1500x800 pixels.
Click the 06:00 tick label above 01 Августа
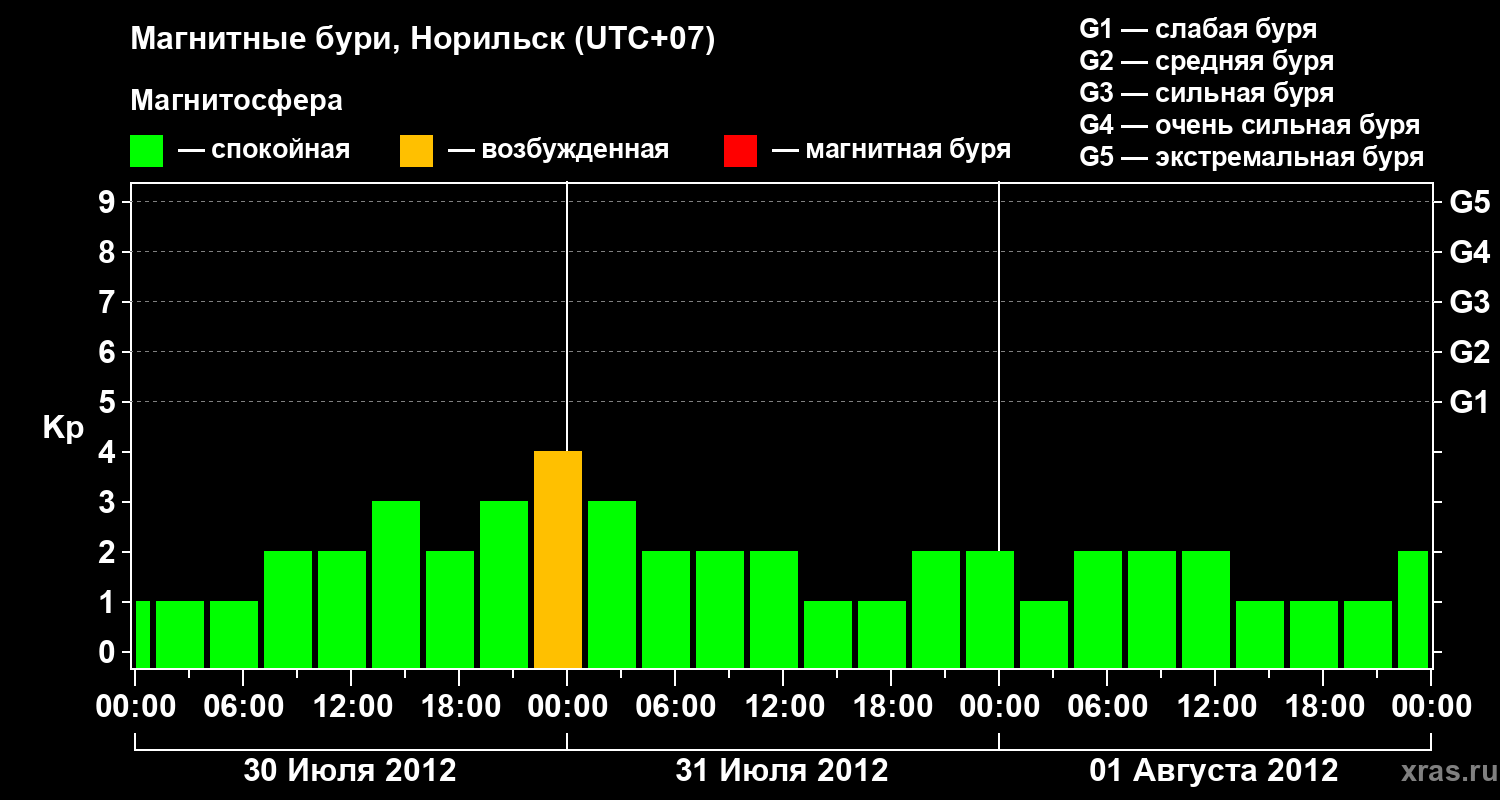[1107, 706]
